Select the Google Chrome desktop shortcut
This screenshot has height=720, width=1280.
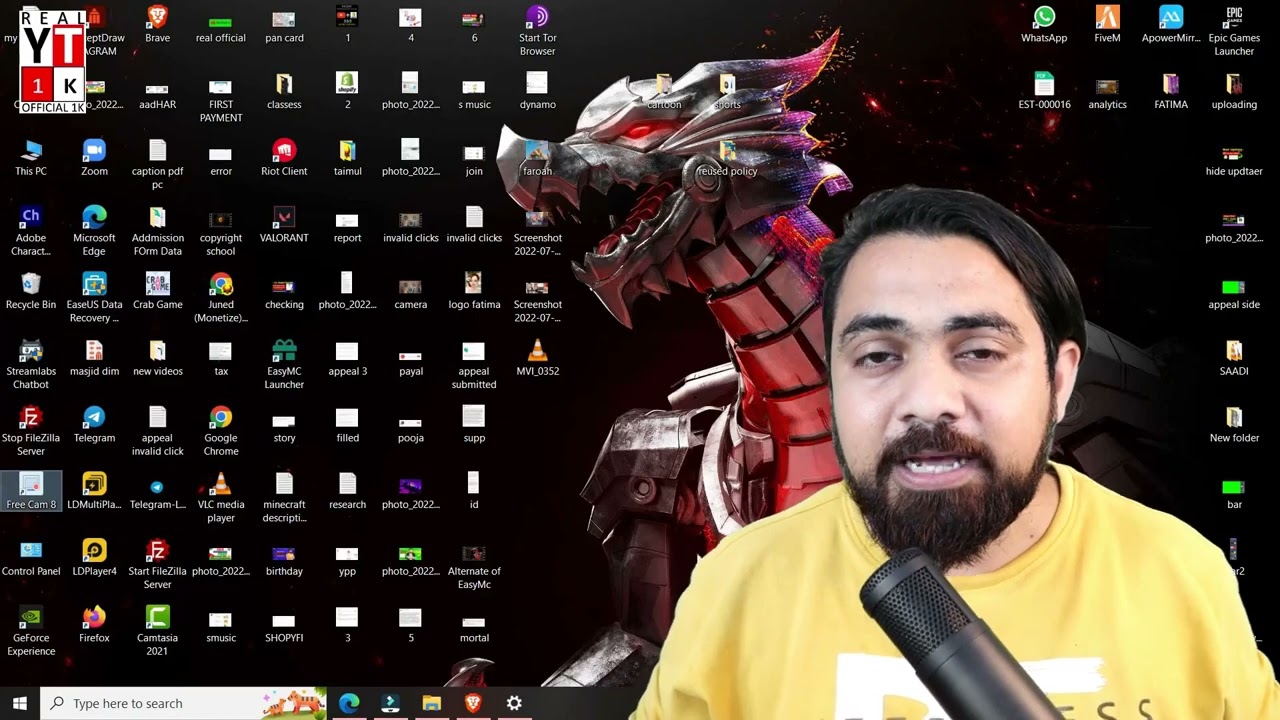(x=221, y=431)
